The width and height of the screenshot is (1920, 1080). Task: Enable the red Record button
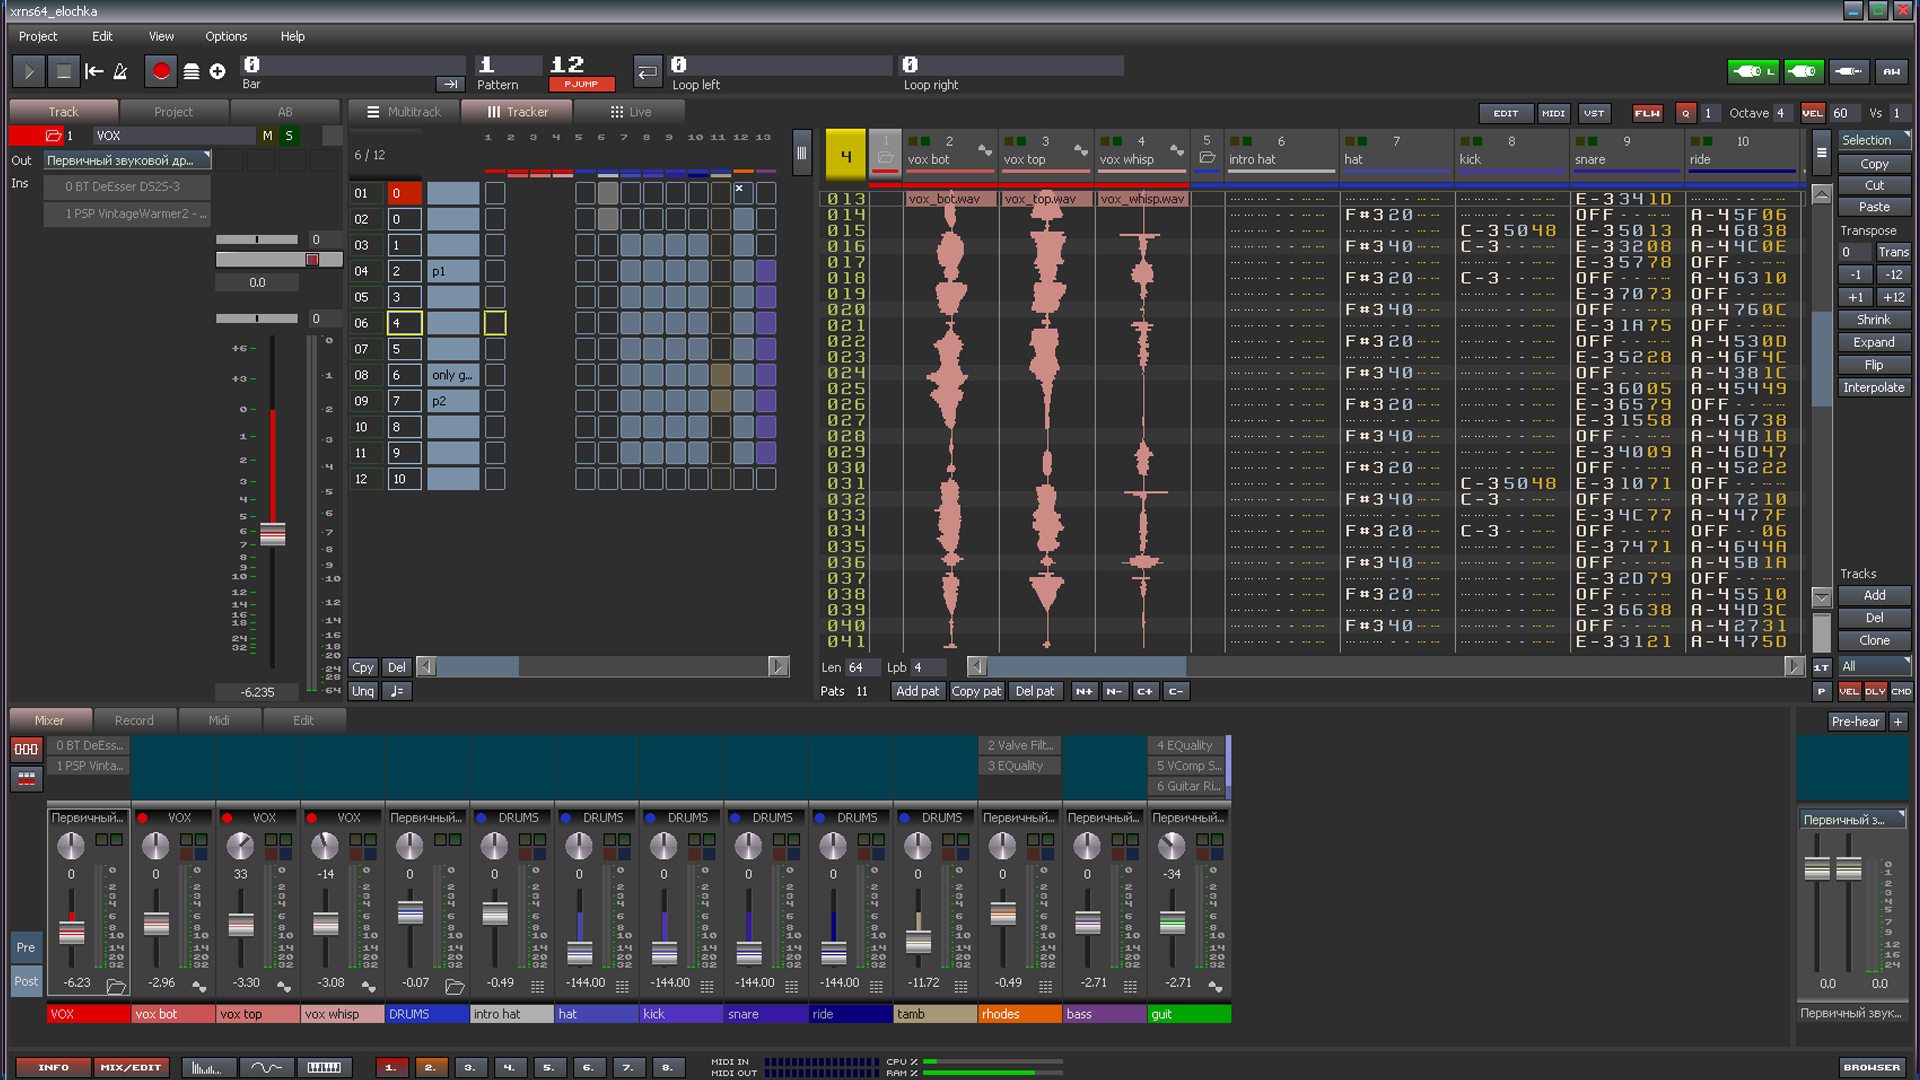click(161, 71)
